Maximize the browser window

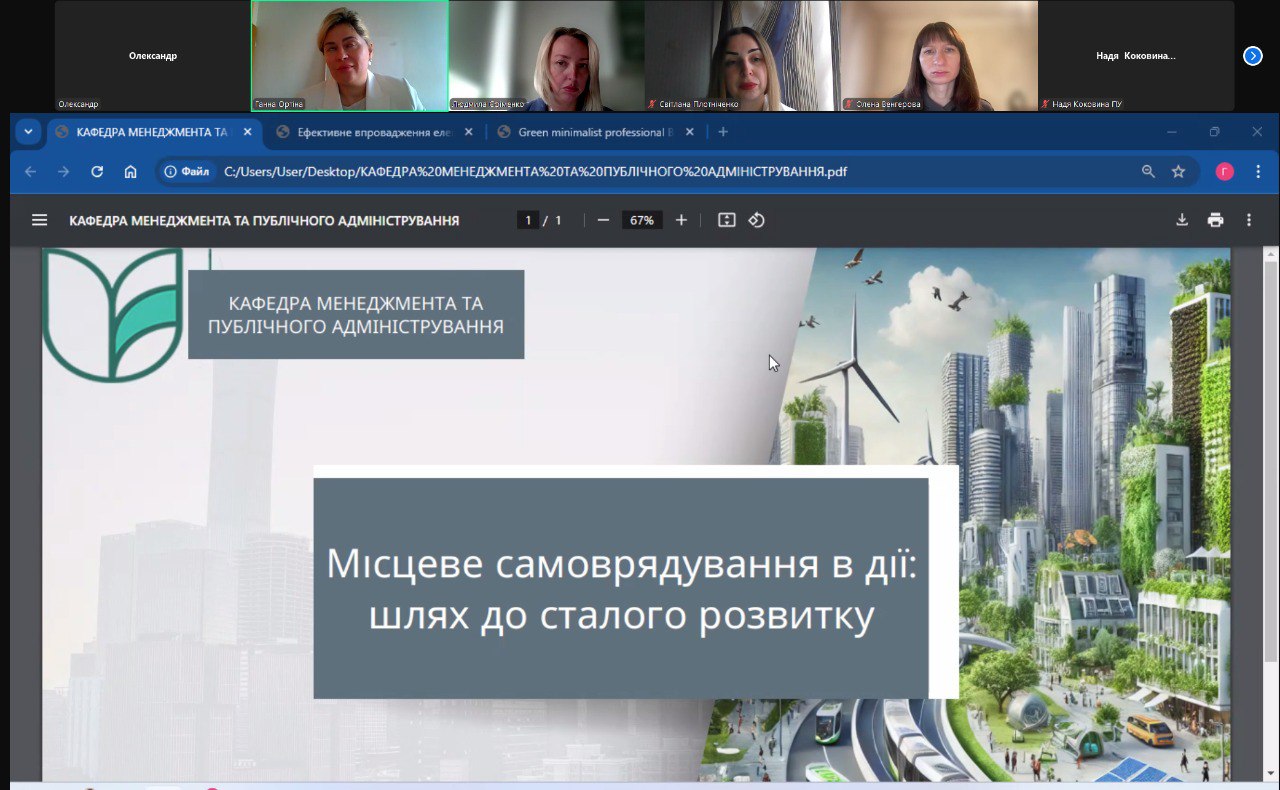click(x=1214, y=132)
